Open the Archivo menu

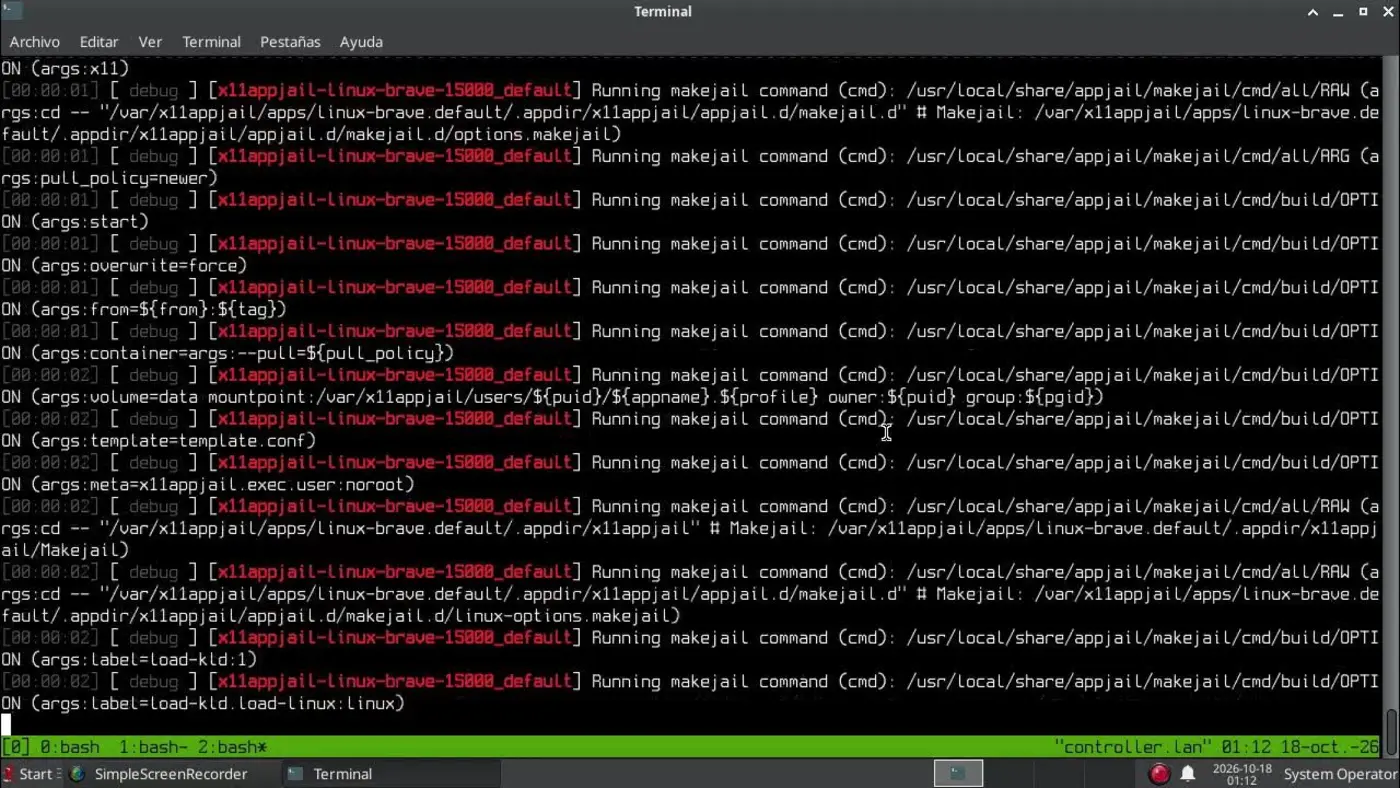pos(35,42)
